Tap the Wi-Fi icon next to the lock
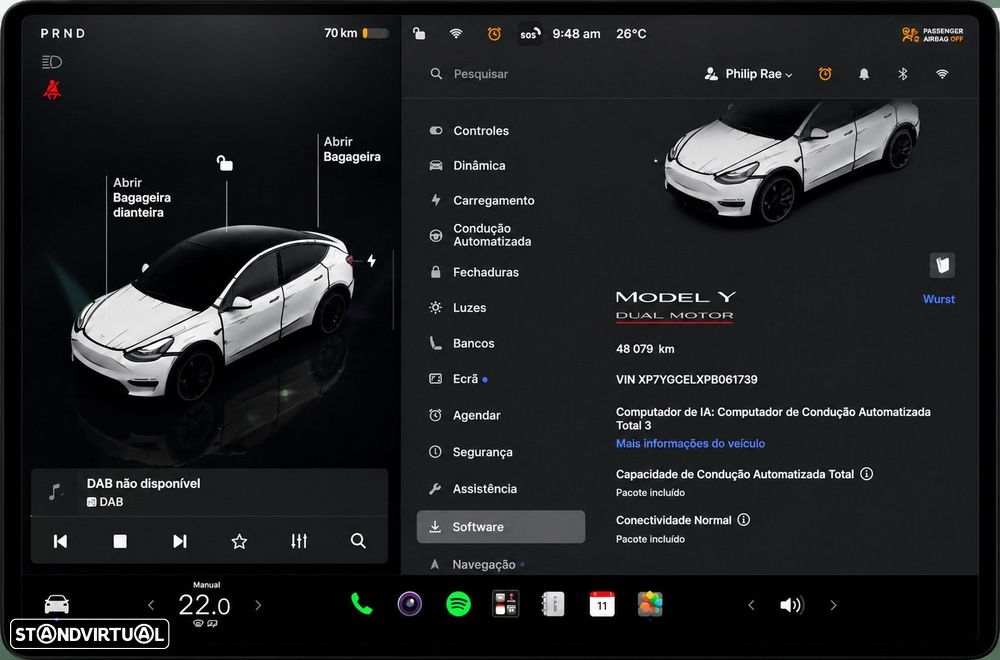1000x660 pixels. (455, 33)
